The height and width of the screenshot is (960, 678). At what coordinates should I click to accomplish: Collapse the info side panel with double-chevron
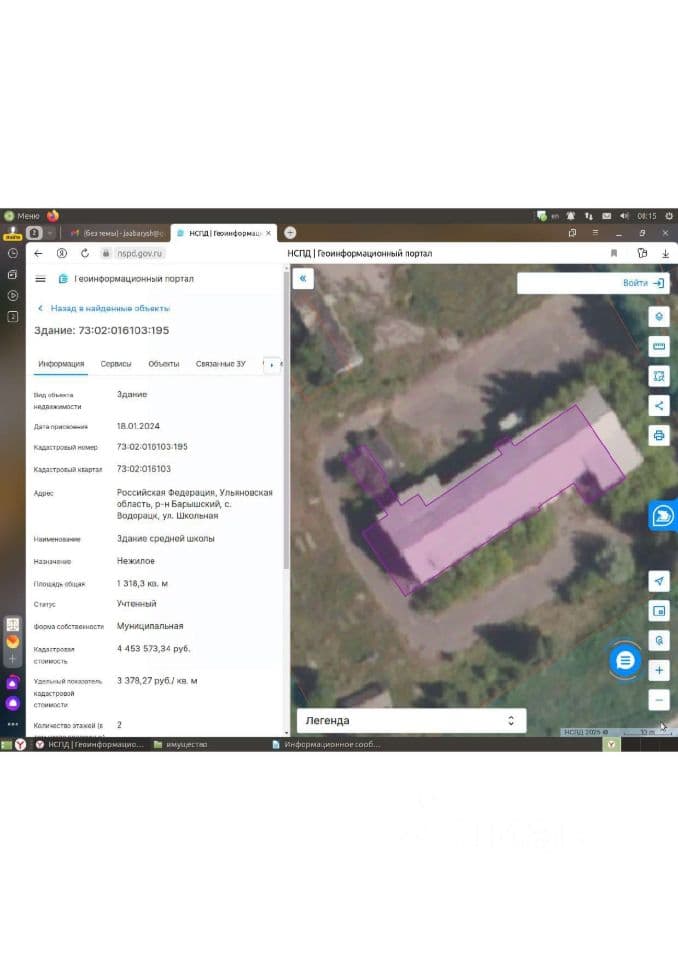tap(303, 279)
